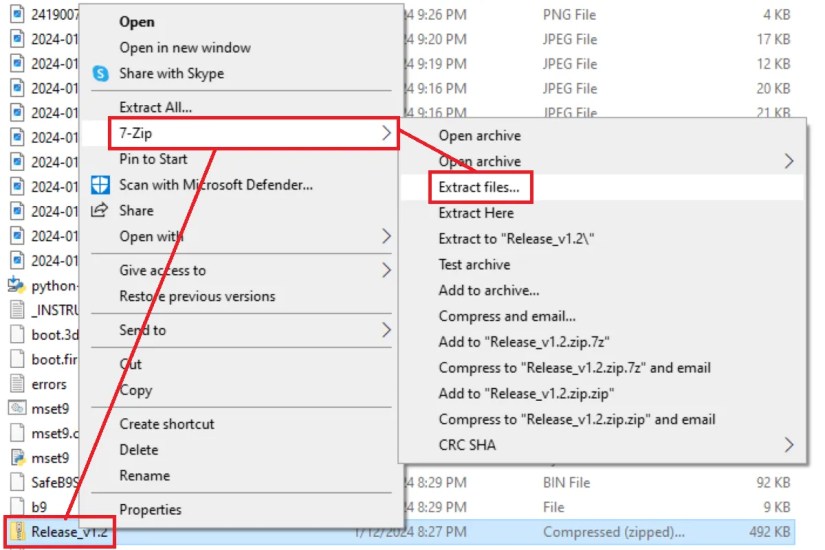Click the Microsoft Defender shield icon
The width and height of the screenshot is (825, 550).
coord(100,185)
